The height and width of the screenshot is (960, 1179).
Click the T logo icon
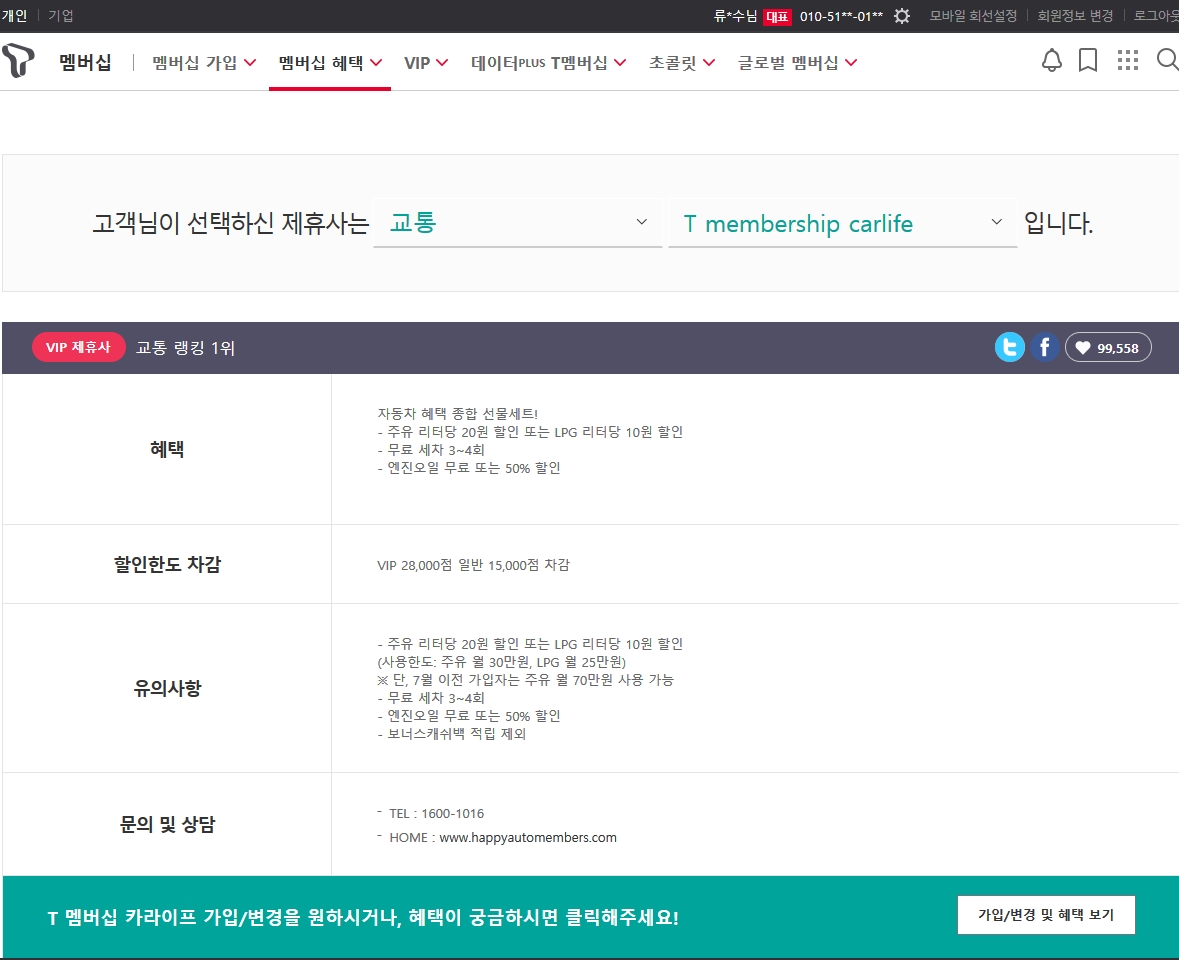click(x=18, y=61)
